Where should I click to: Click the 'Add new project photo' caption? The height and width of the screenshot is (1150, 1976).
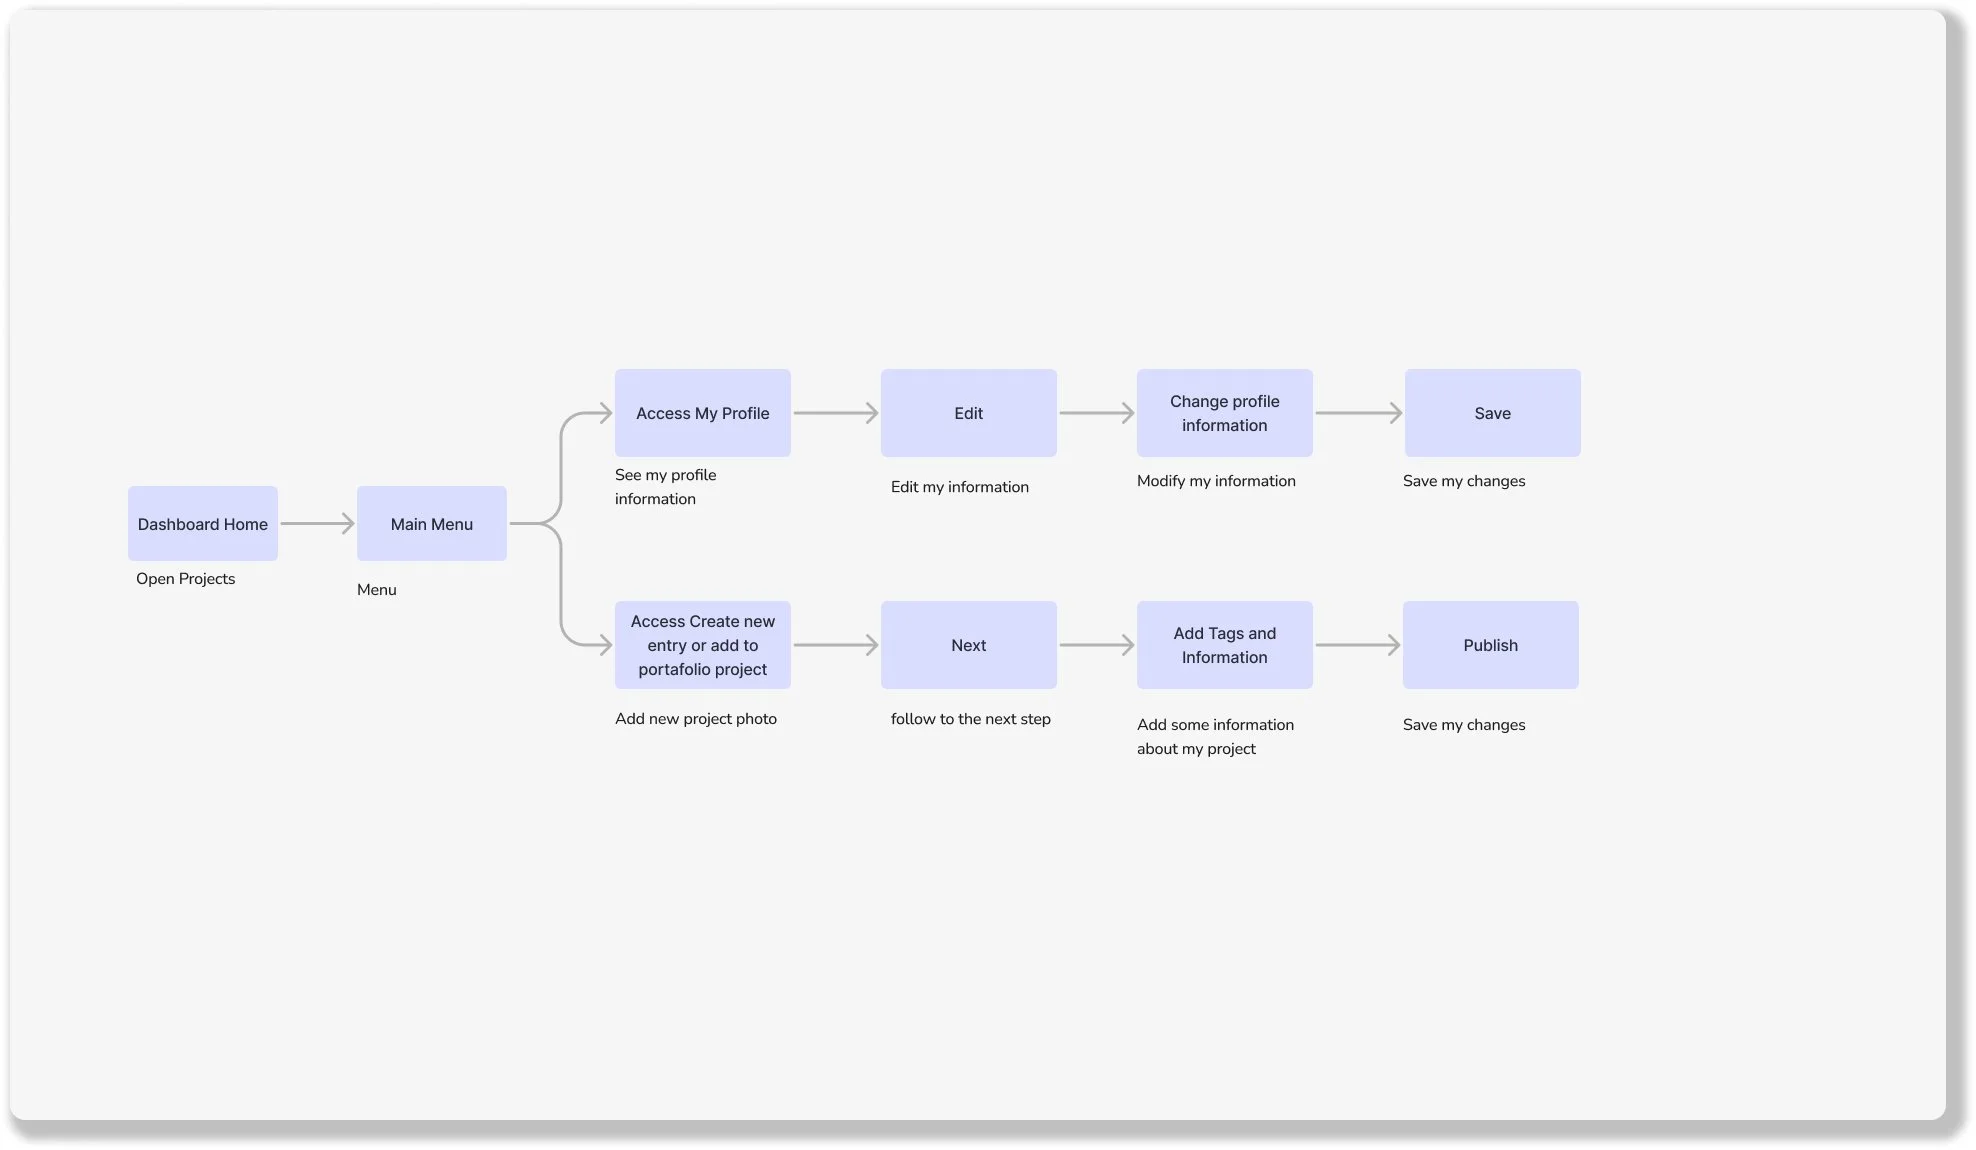(x=695, y=719)
